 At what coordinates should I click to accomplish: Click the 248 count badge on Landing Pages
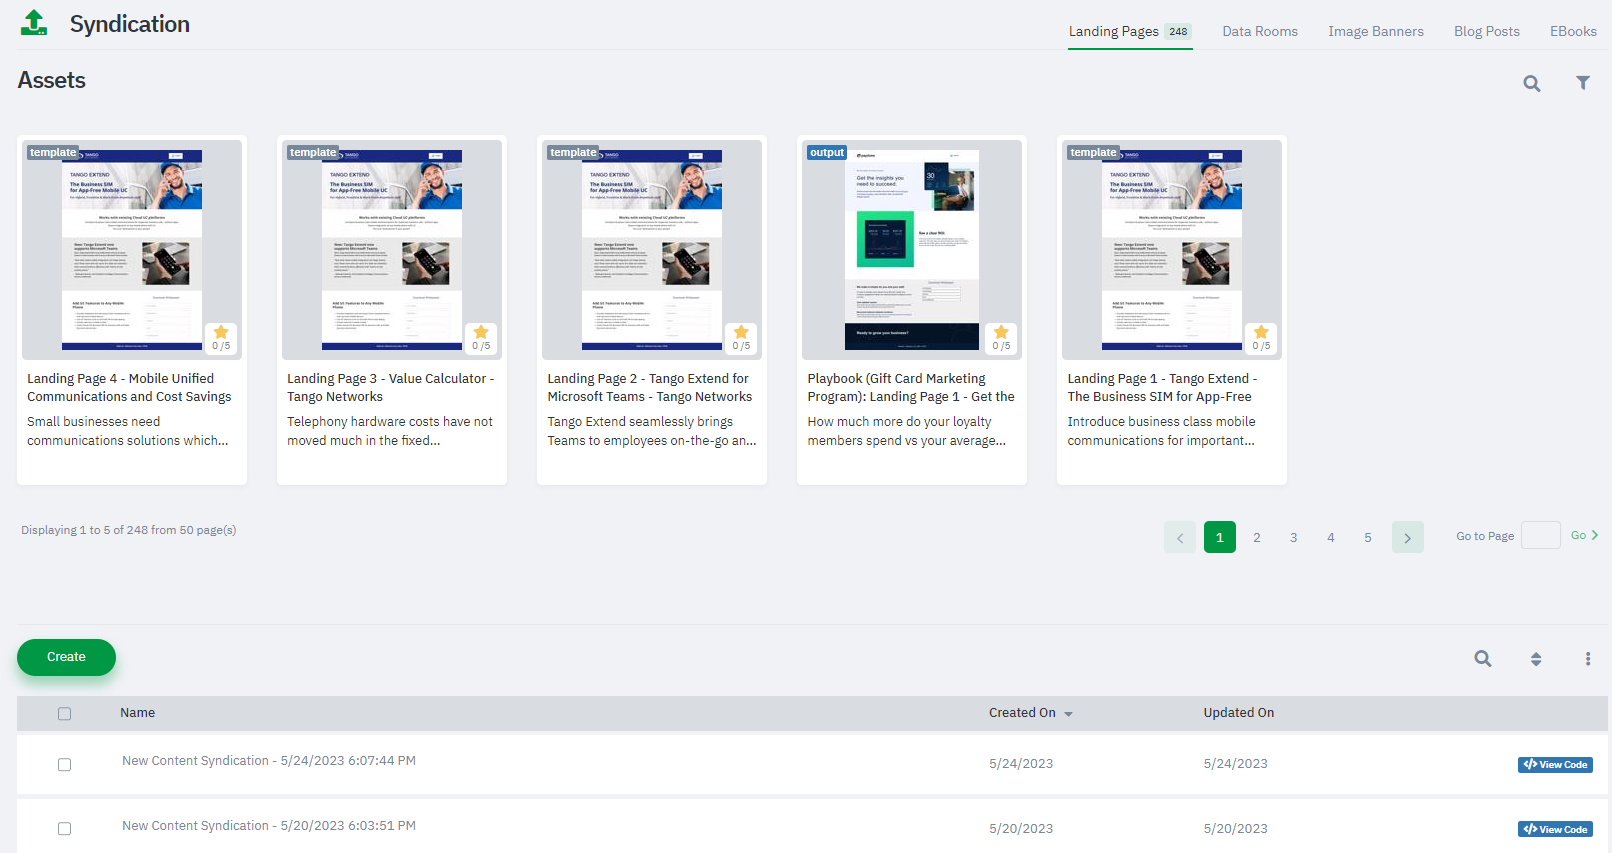click(1179, 32)
